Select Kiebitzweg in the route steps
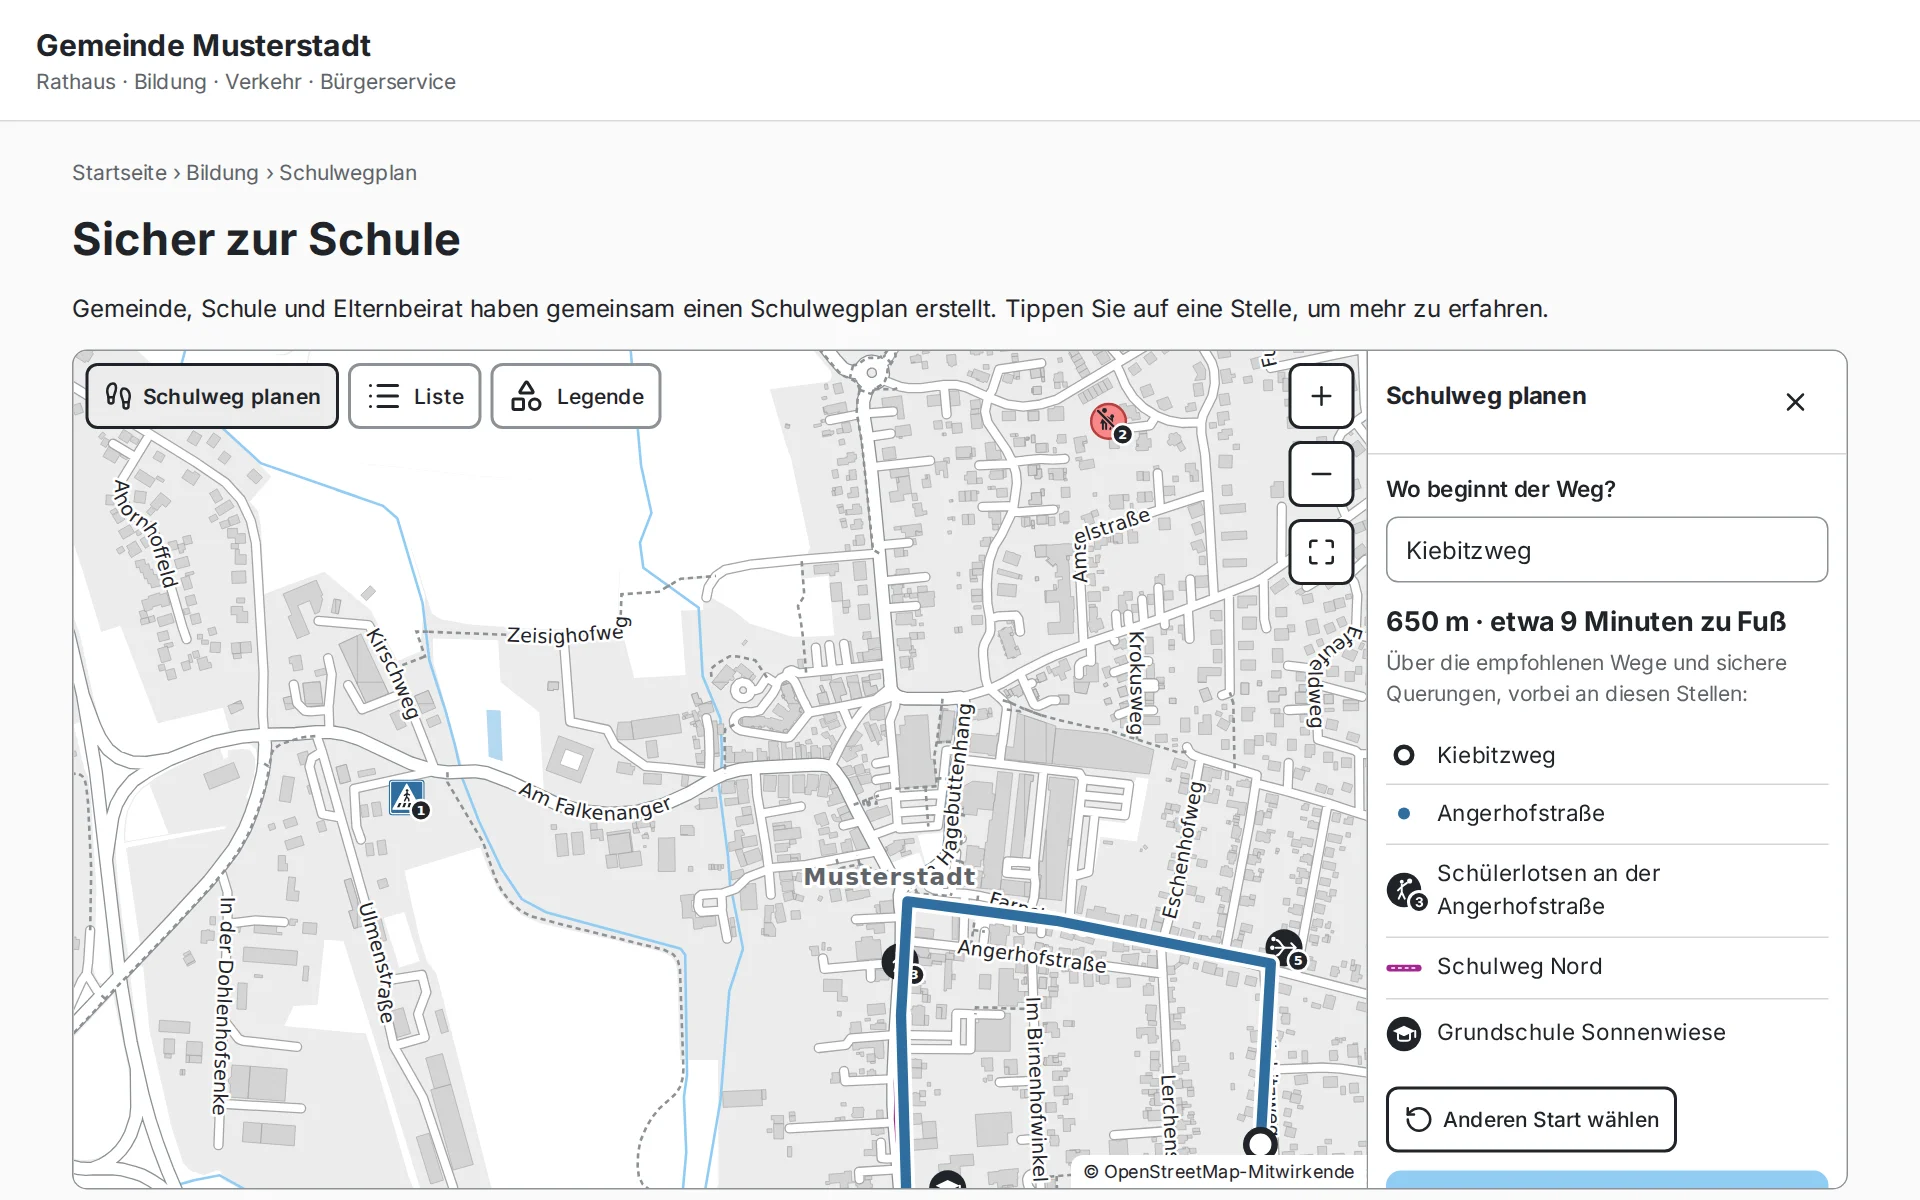This screenshot has height=1200, width=1920. point(1606,756)
